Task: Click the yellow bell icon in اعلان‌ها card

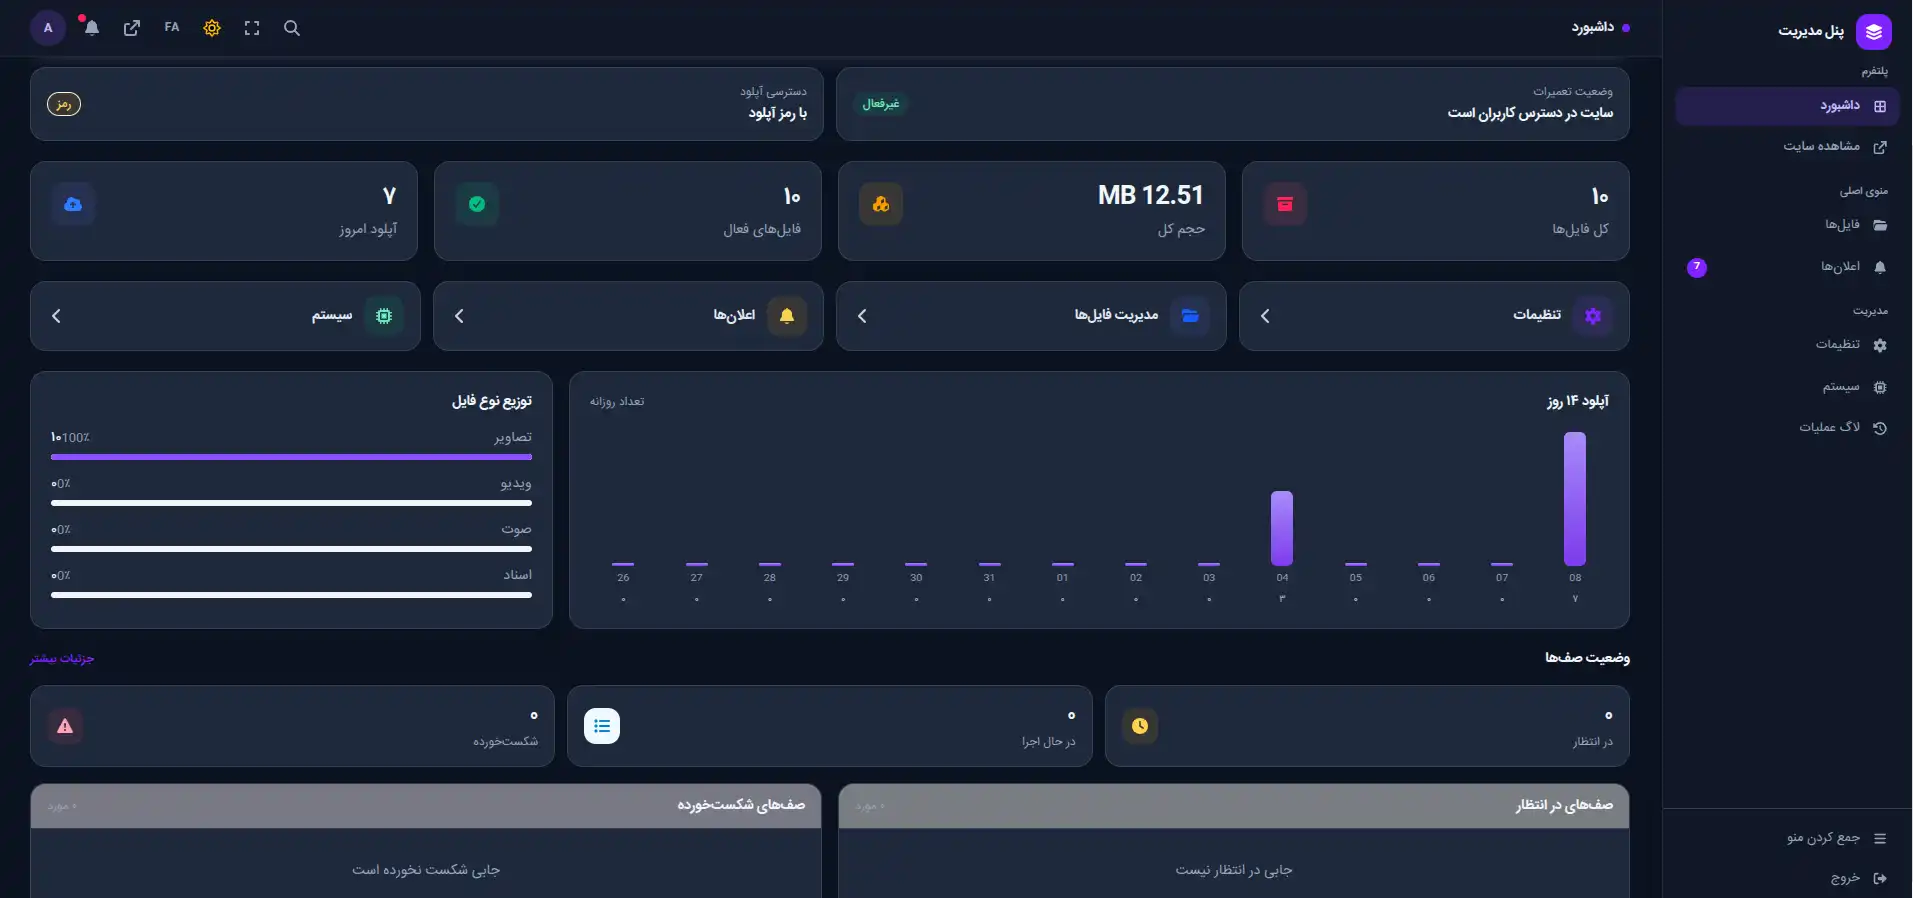Action: [787, 316]
